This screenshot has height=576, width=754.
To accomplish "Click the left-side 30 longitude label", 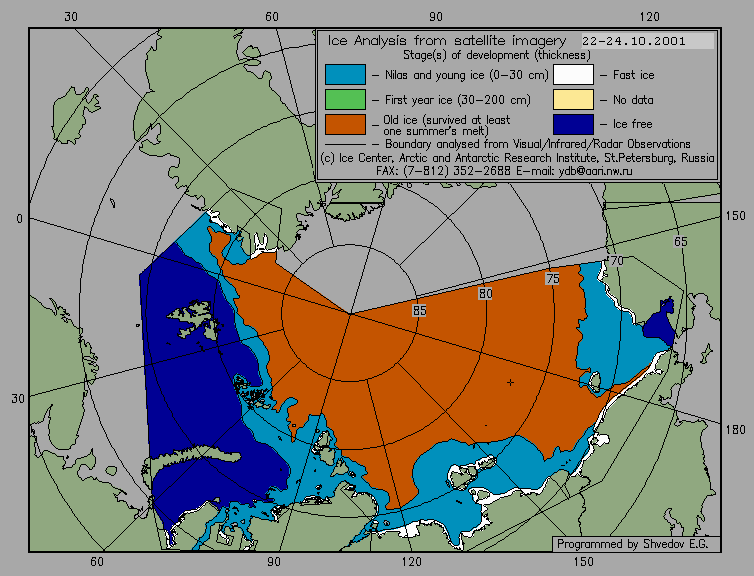I will click(x=18, y=399).
